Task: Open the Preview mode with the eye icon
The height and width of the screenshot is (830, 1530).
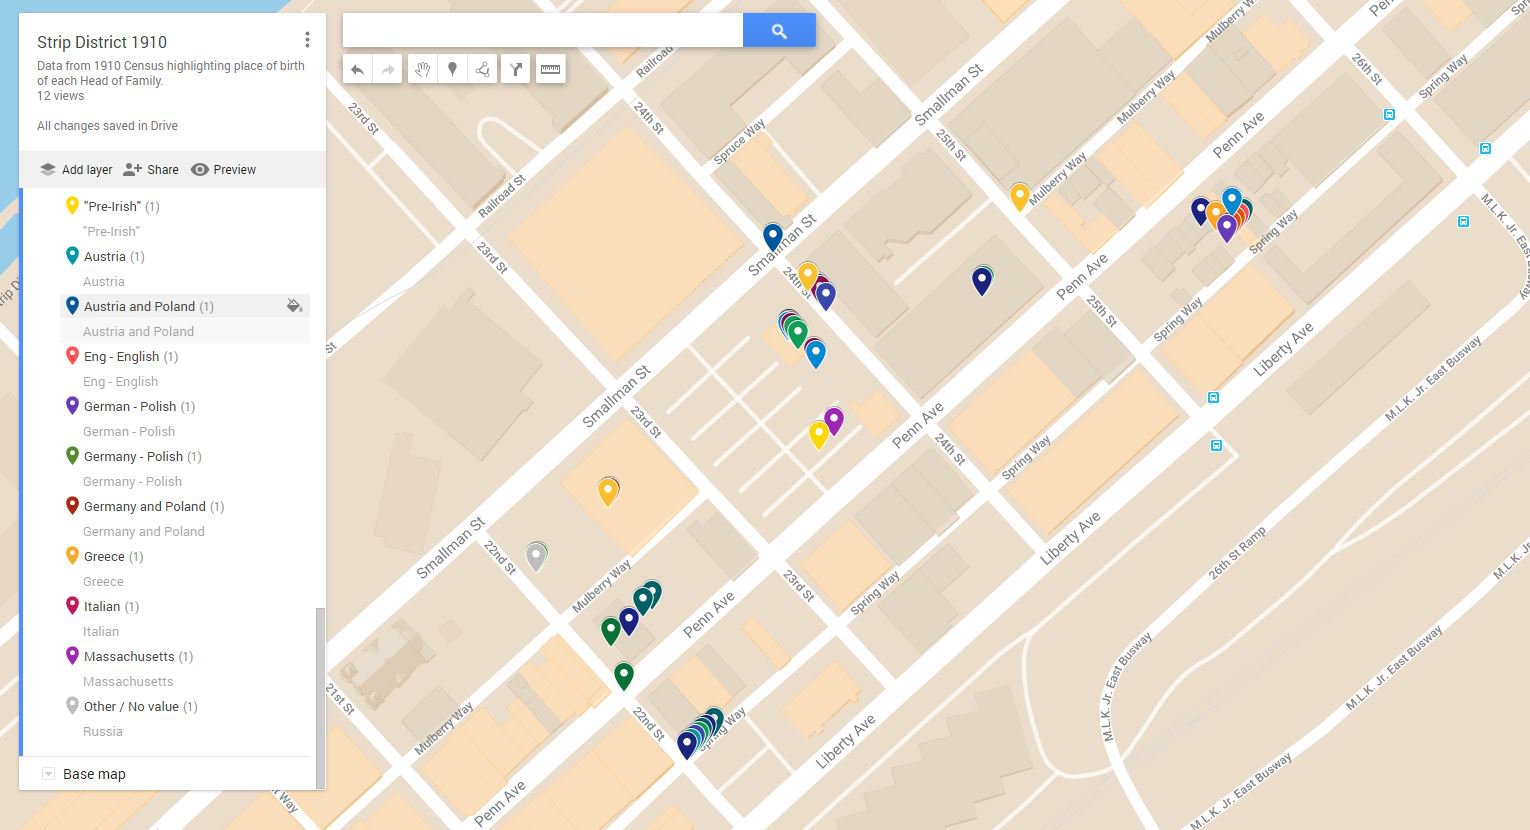Action: coord(223,169)
